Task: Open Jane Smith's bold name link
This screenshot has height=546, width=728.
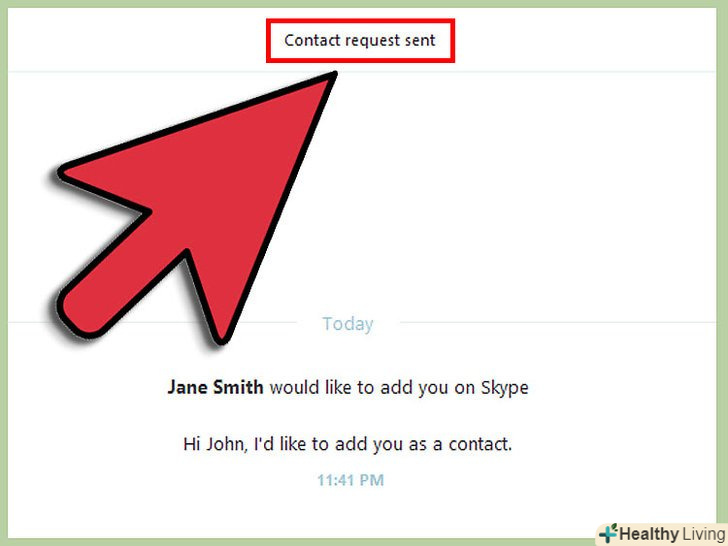Action: click(215, 387)
